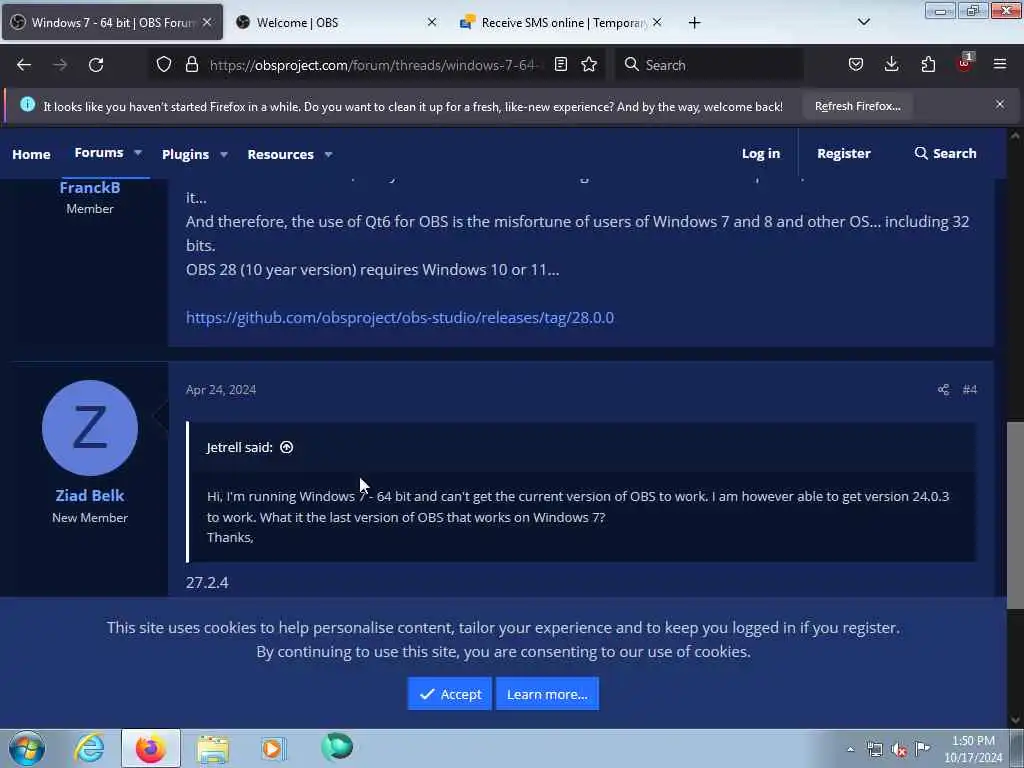The height and width of the screenshot is (768, 1024).
Task: Reload the current page
Action: 96,65
